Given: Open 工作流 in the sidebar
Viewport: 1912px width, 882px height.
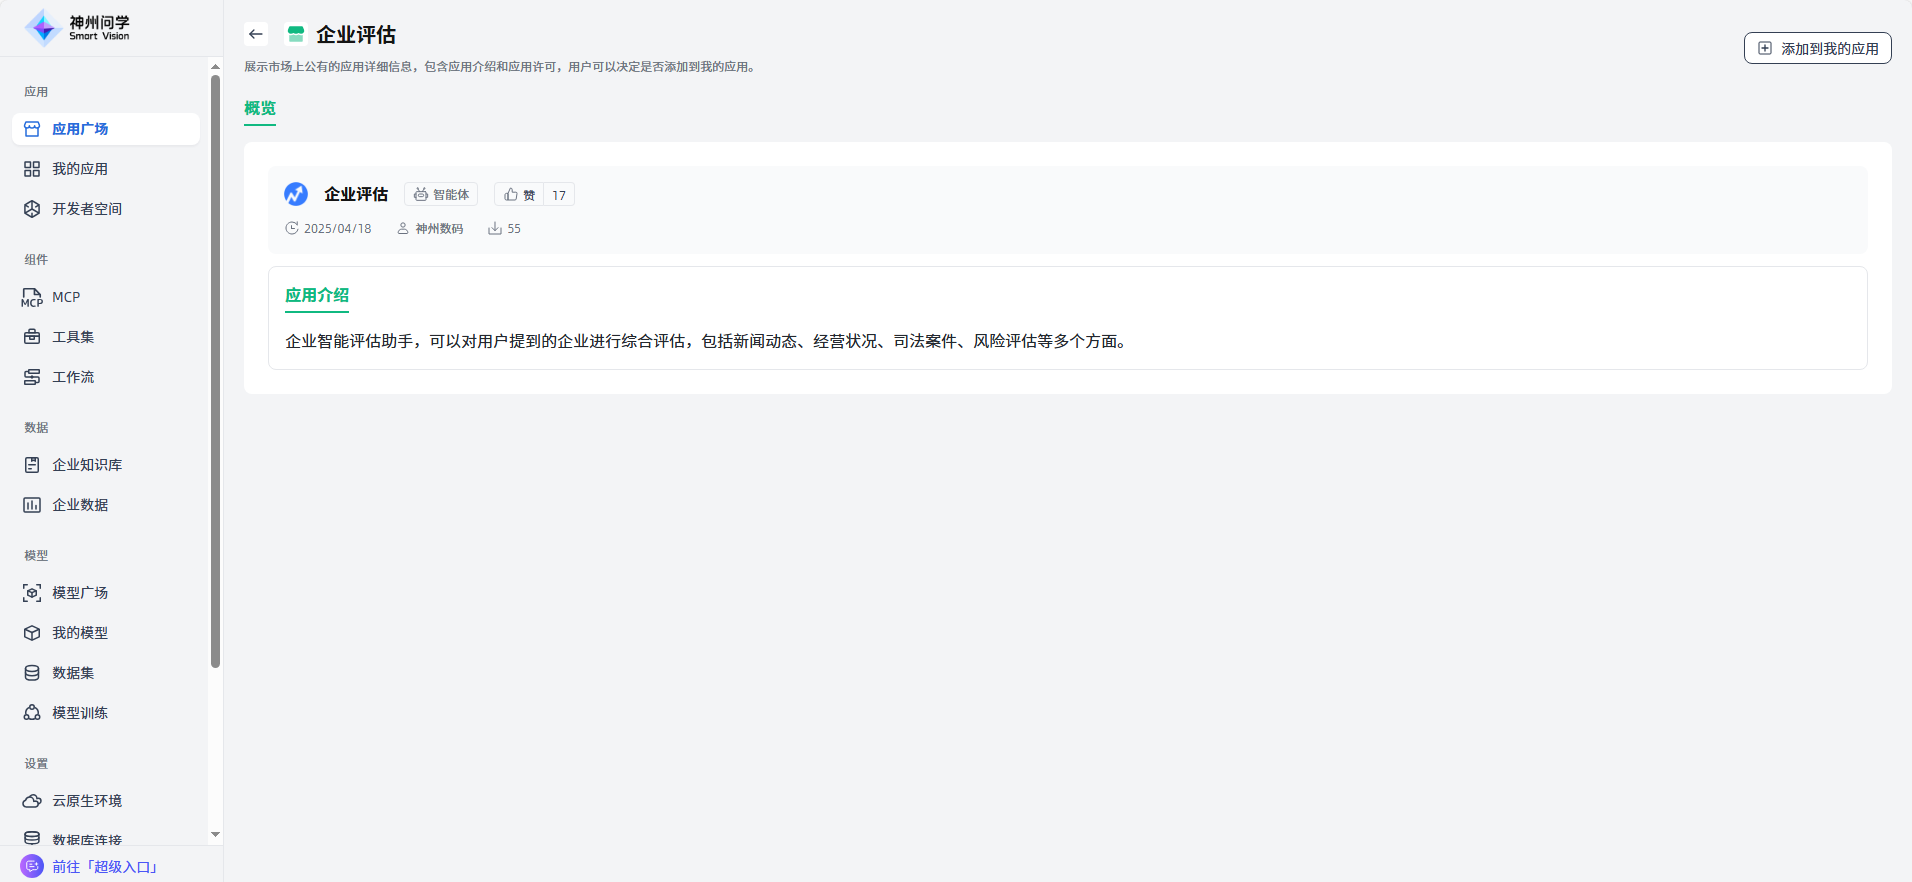Looking at the screenshot, I should [x=73, y=377].
